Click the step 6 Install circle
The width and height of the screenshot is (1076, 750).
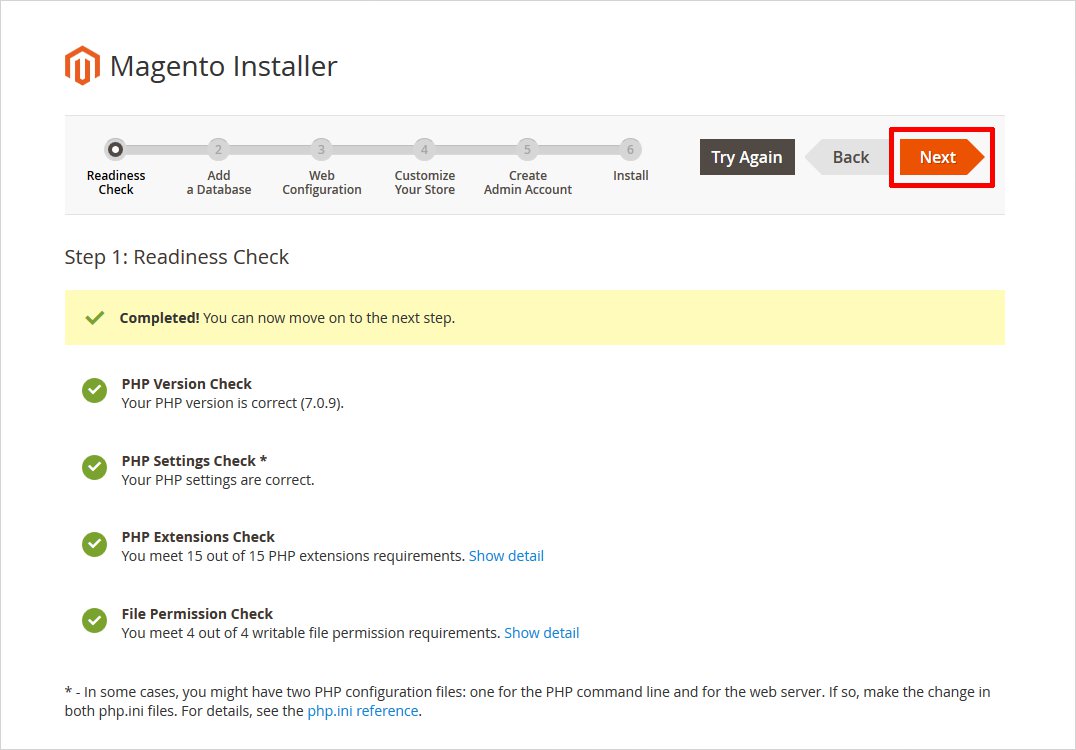coord(630,150)
